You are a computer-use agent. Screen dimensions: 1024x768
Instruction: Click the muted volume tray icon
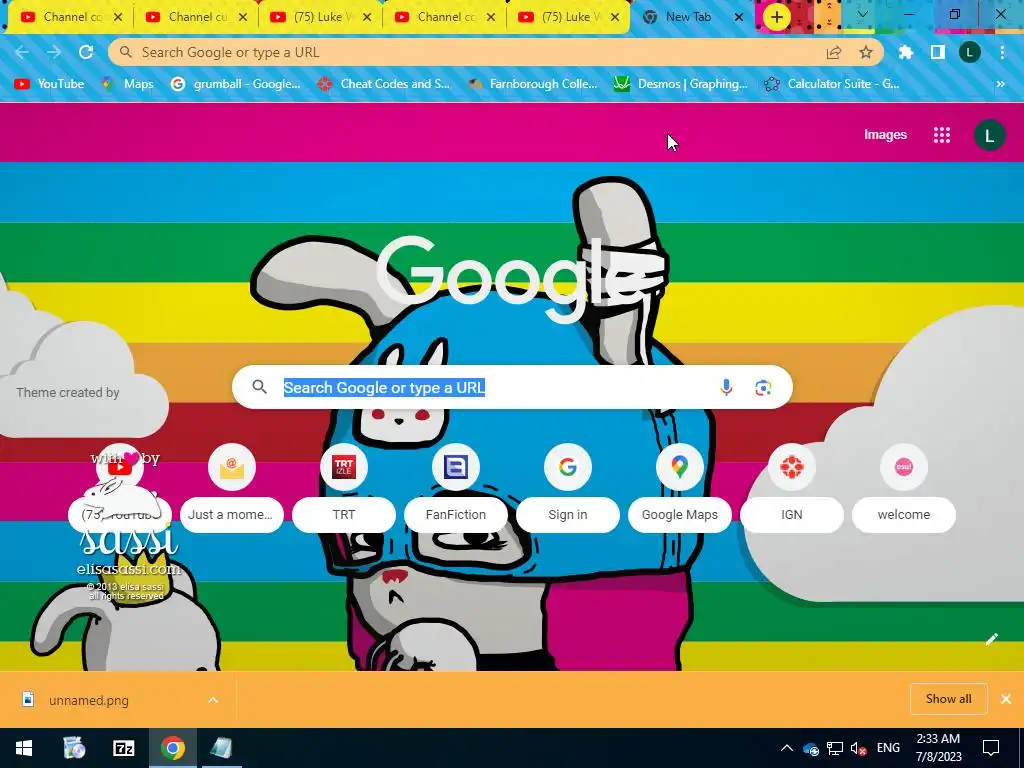tap(859, 748)
